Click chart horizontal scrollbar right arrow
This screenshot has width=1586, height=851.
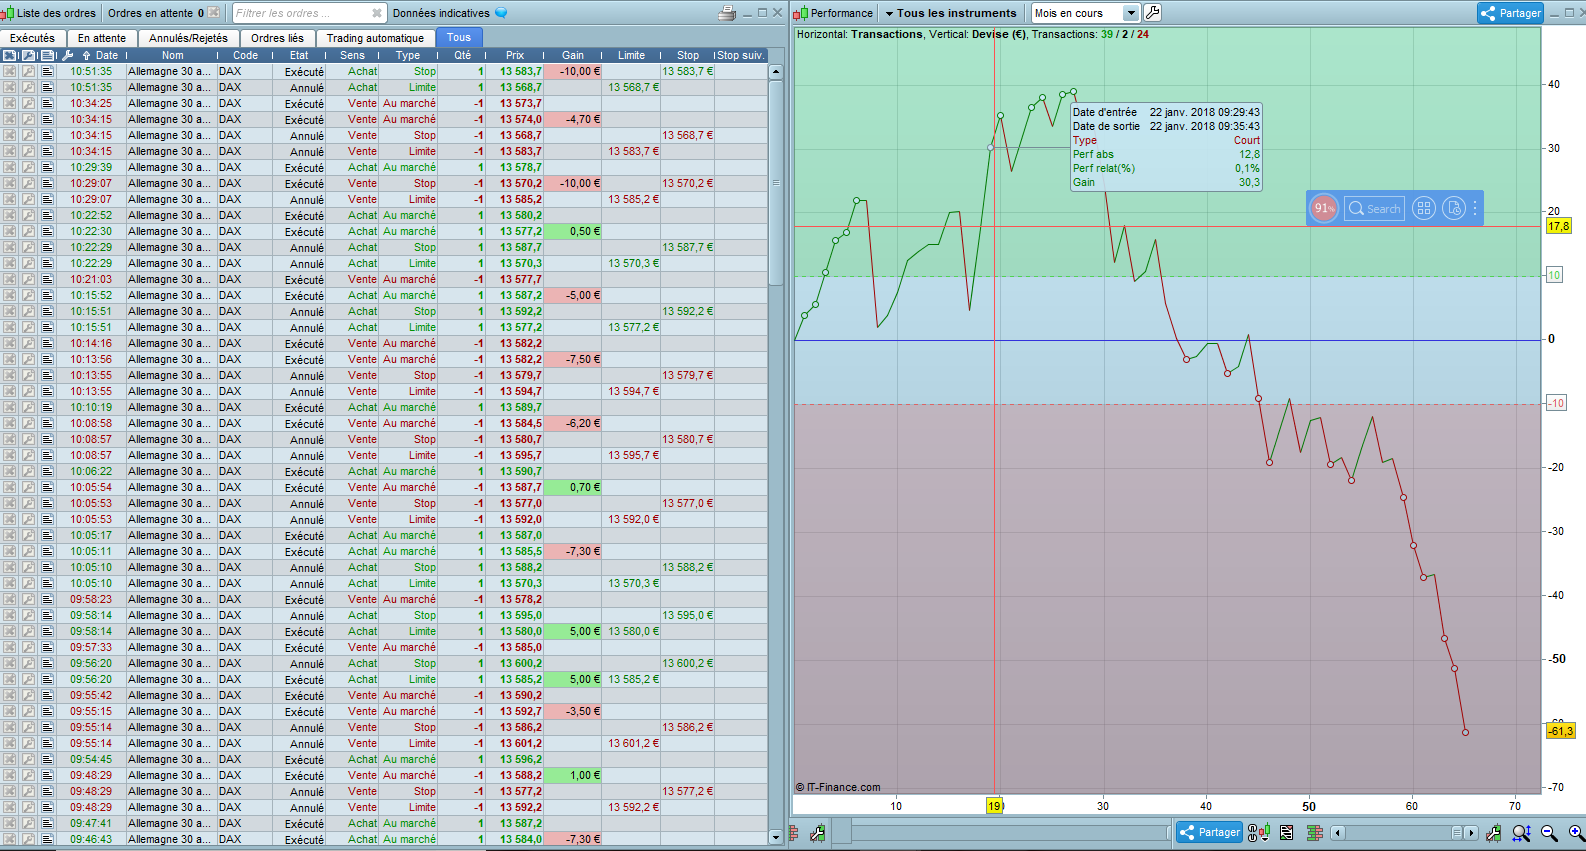pyautogui.click(x=1471, y=832)
